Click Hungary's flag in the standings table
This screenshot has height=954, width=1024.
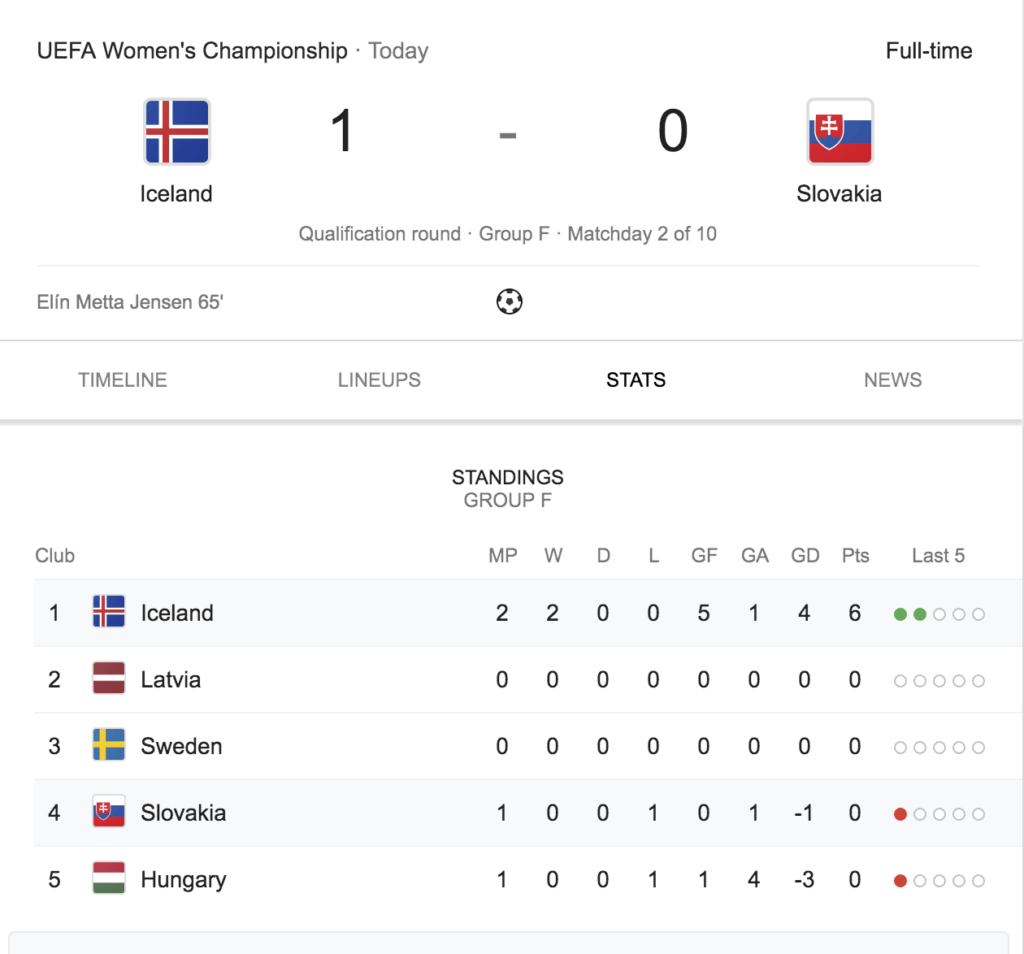(109, 878)
